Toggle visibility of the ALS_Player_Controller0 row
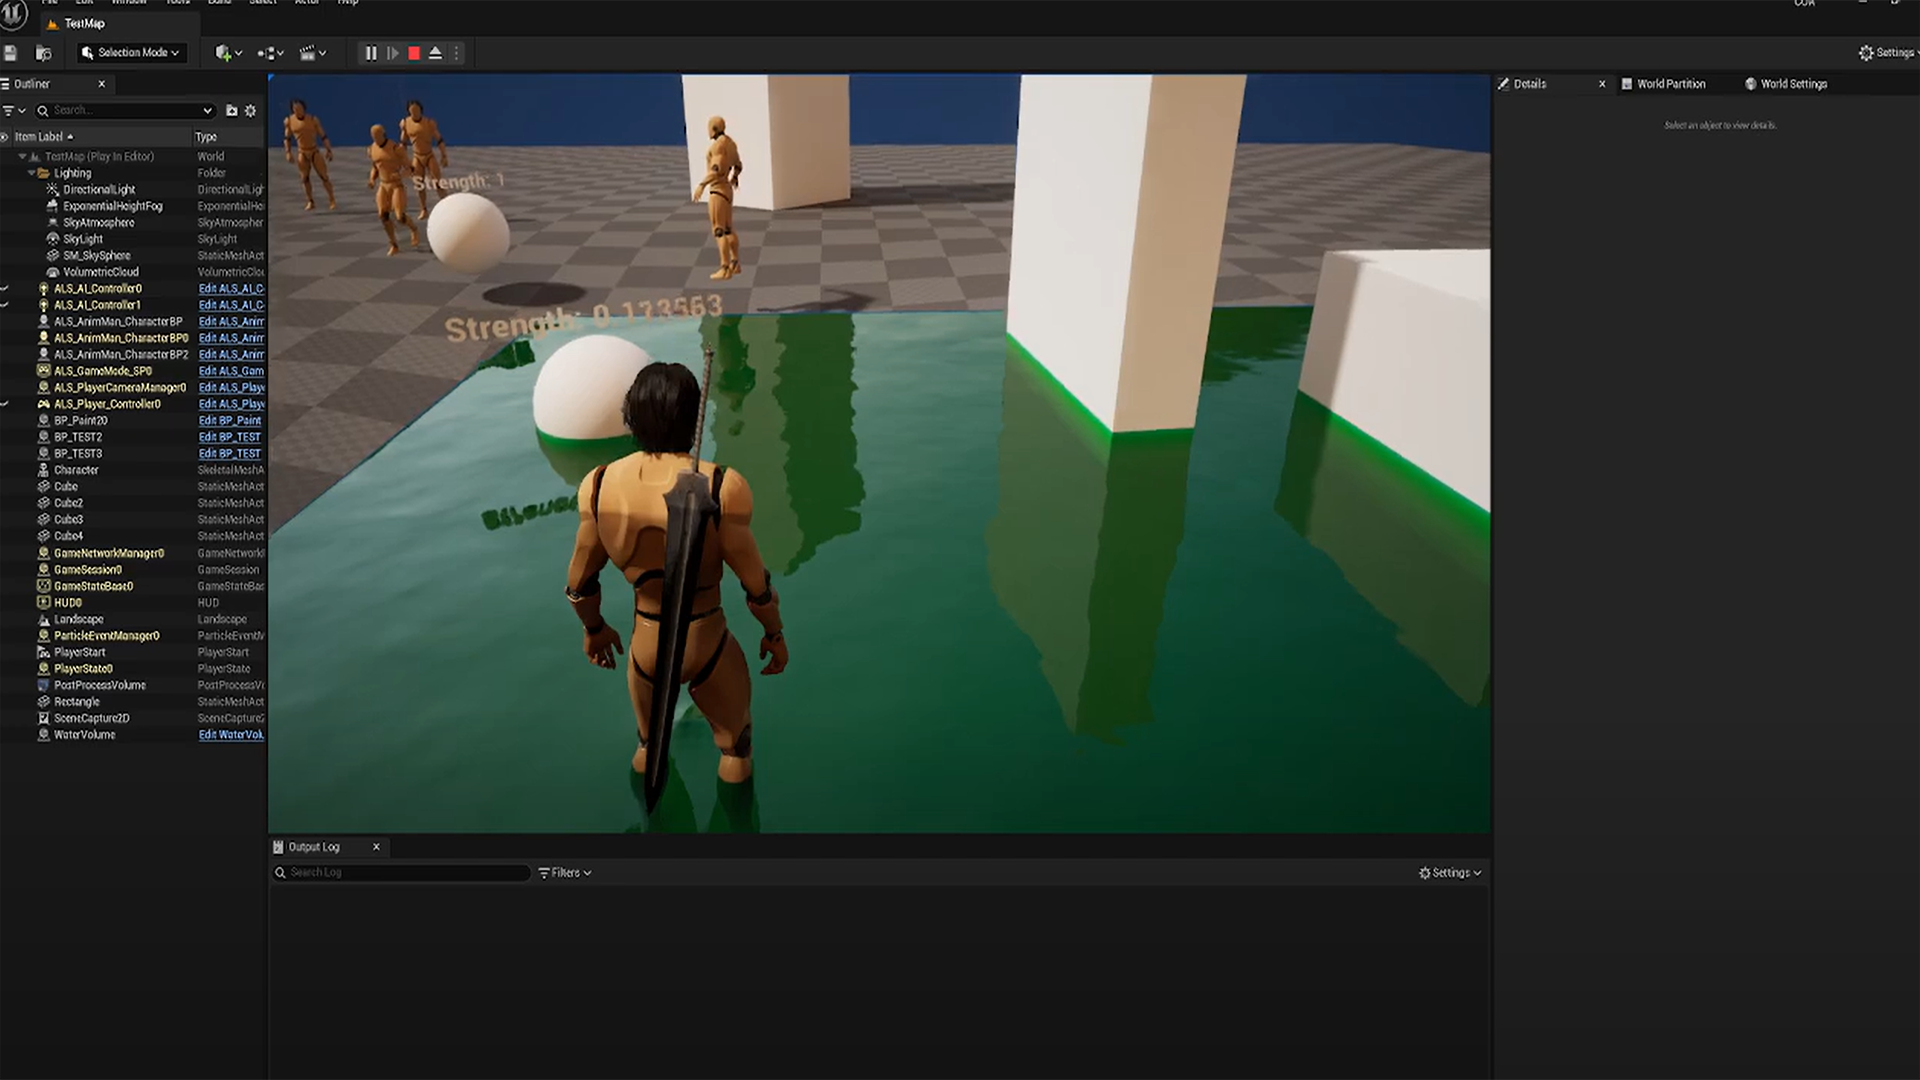This screenshot has height=1080, width=1920. coord(5,404)
